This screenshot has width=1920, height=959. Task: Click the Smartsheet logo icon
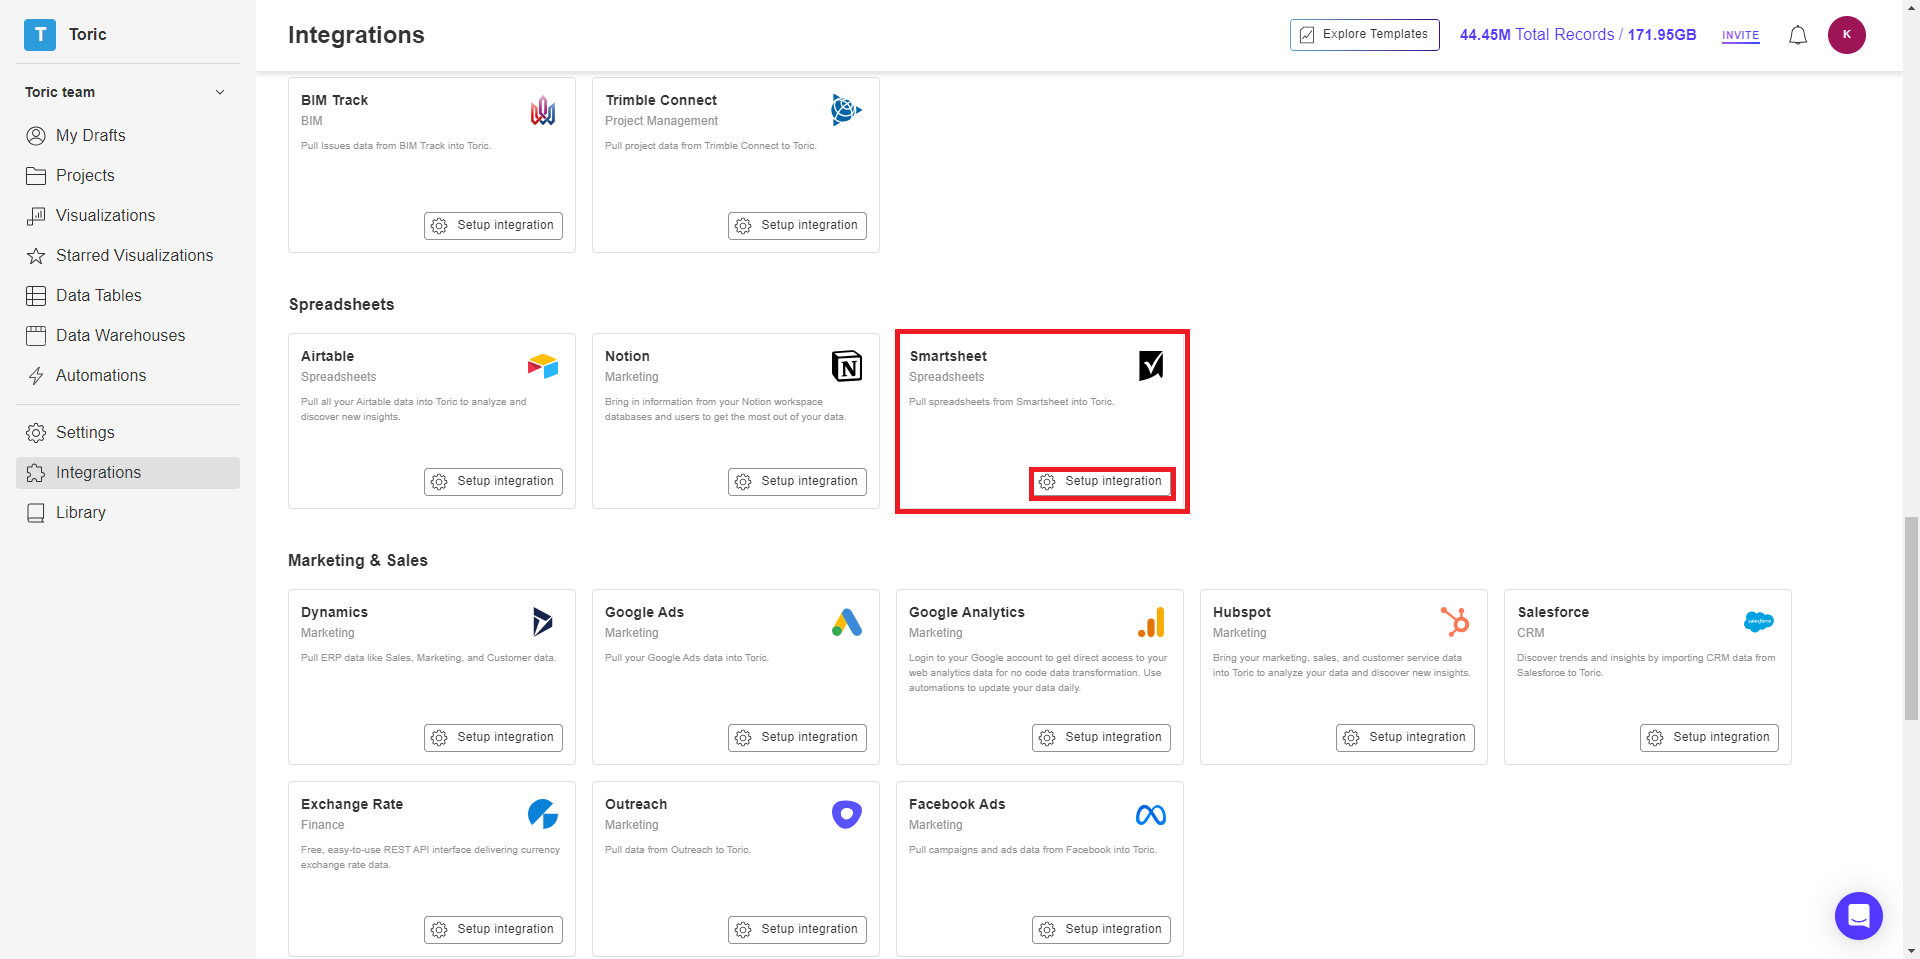click(1151, 366)
